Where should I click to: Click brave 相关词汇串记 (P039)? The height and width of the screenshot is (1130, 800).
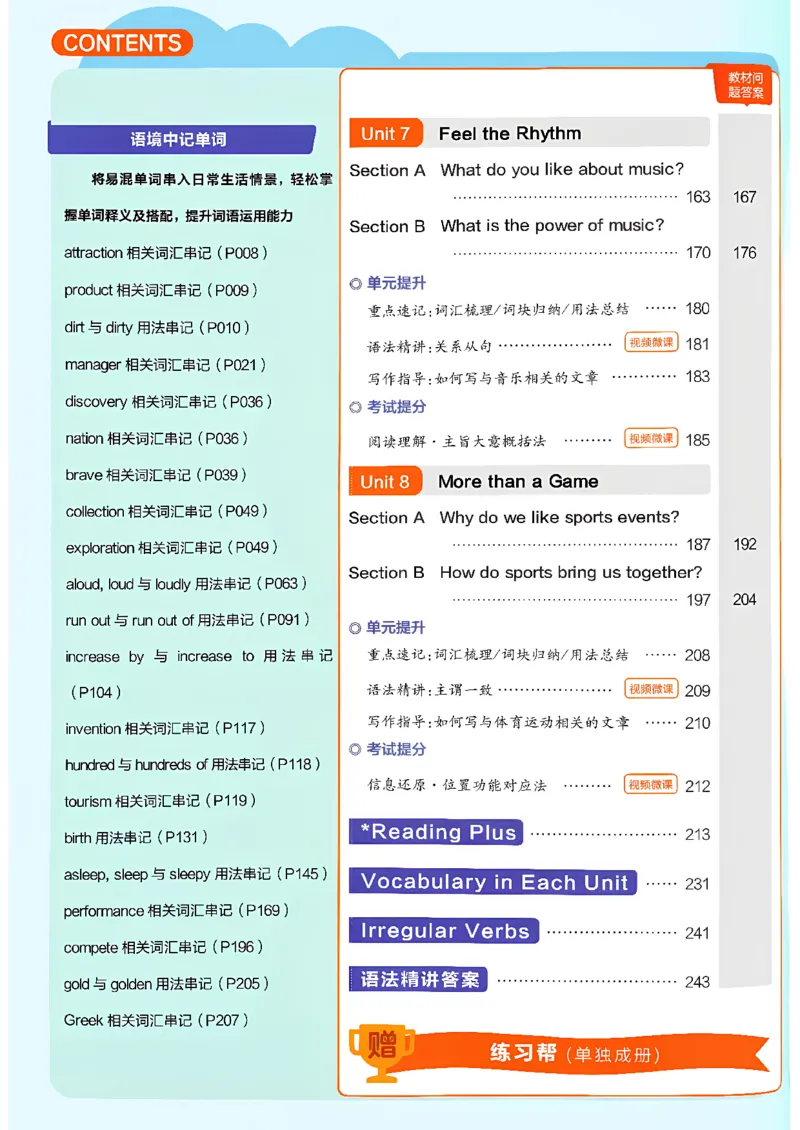click(x=156, y=475)
